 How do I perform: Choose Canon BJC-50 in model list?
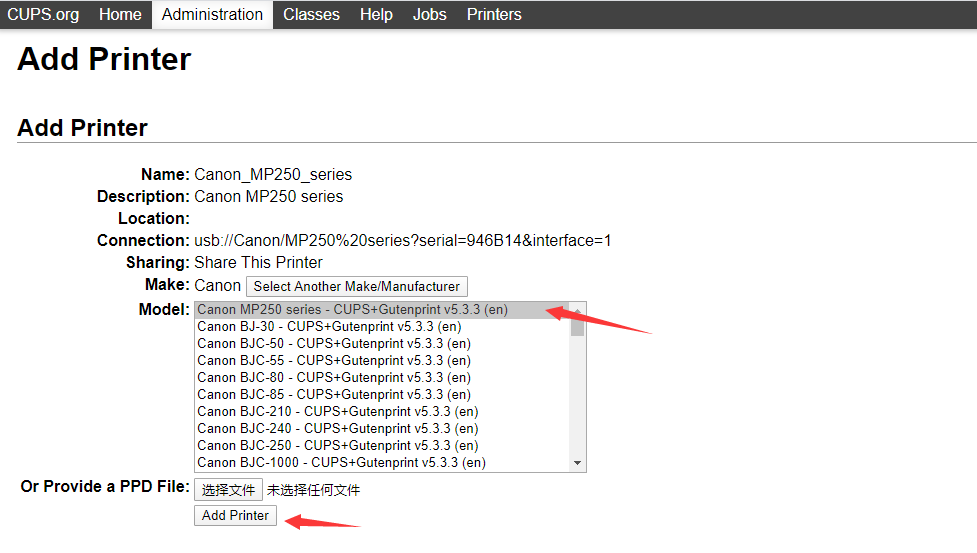382,344
